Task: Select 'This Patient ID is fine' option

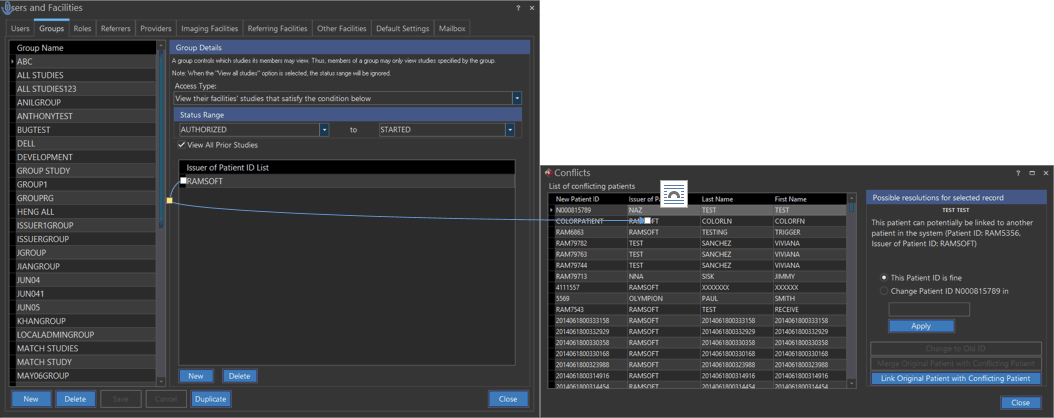Action: (884, 277)
